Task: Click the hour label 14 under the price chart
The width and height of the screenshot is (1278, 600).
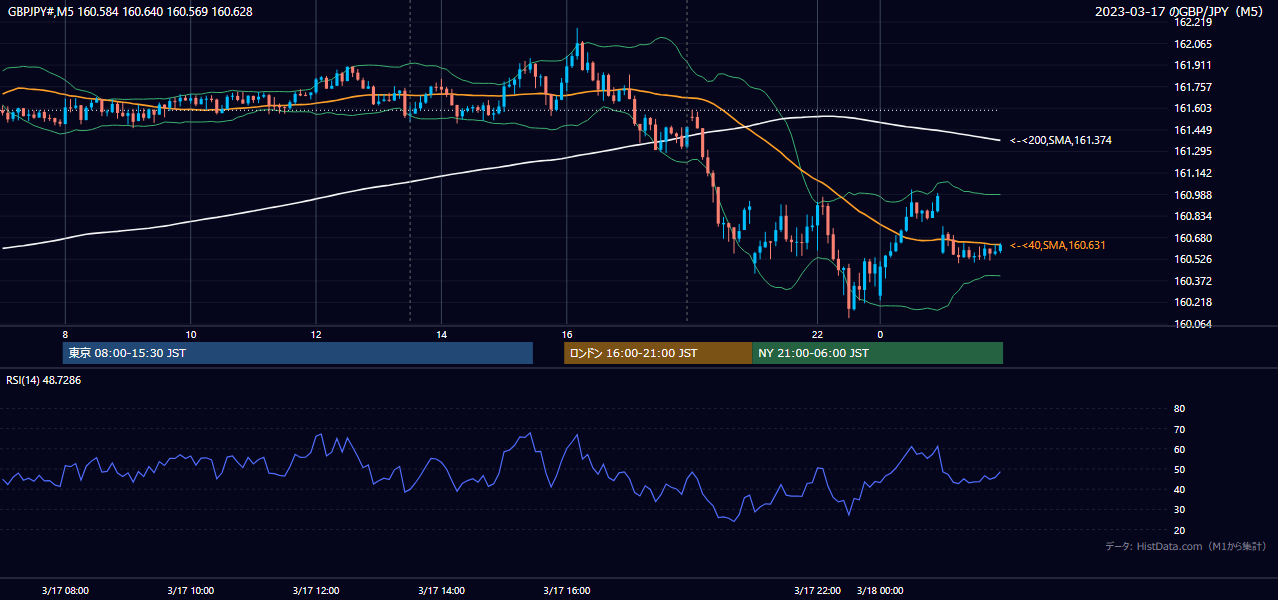Action: [x=441, y=334]
